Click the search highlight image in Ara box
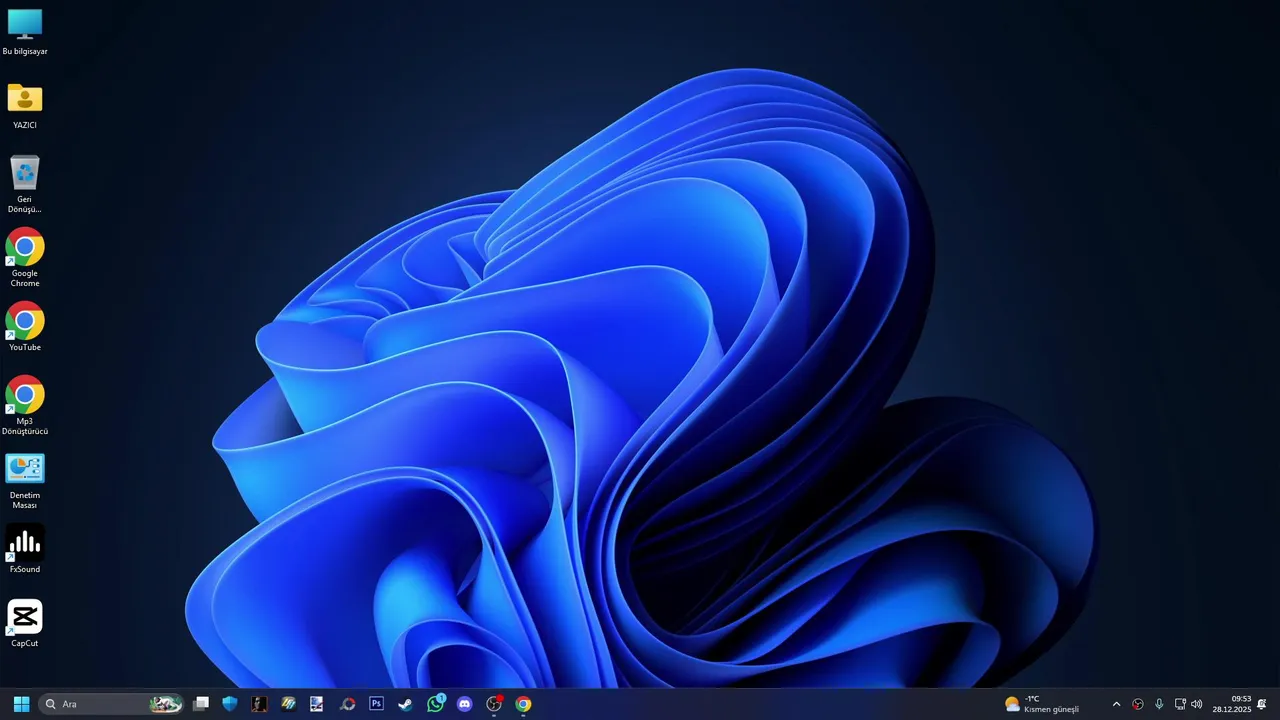The width and height of the screenshot is (1280, 720). click(x=166, y=704)
